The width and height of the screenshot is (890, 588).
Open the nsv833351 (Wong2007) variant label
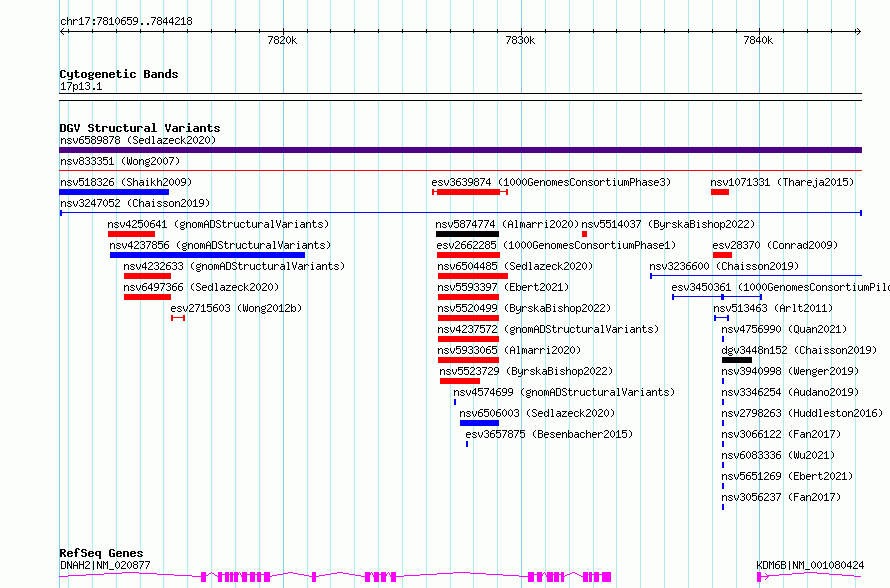coord(120,161)
